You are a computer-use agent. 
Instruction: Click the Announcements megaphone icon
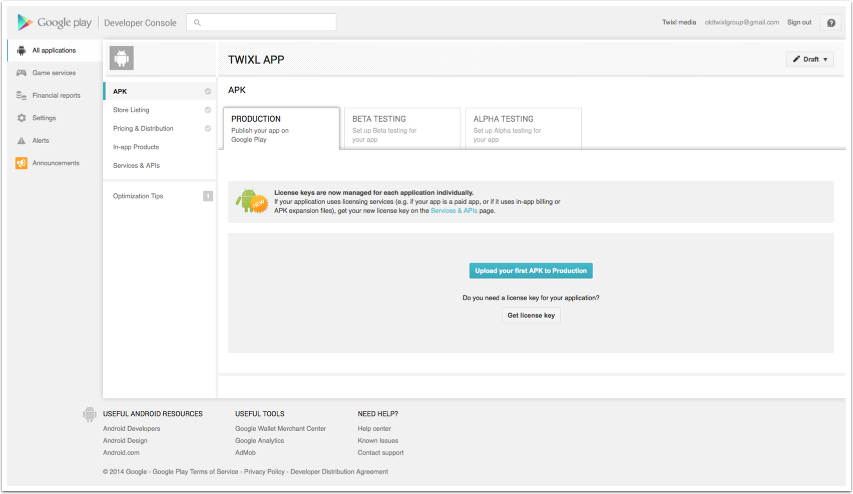click(21, 163)
